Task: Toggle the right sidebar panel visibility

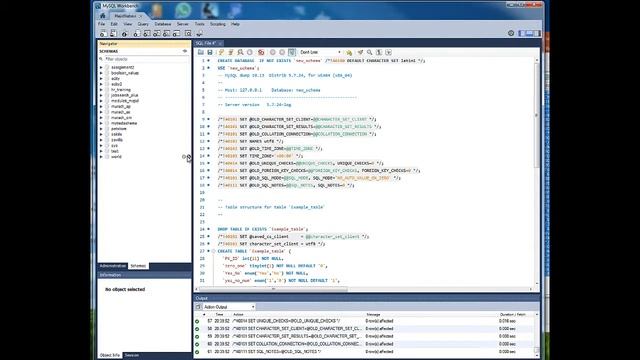Action: pos(537,33)
